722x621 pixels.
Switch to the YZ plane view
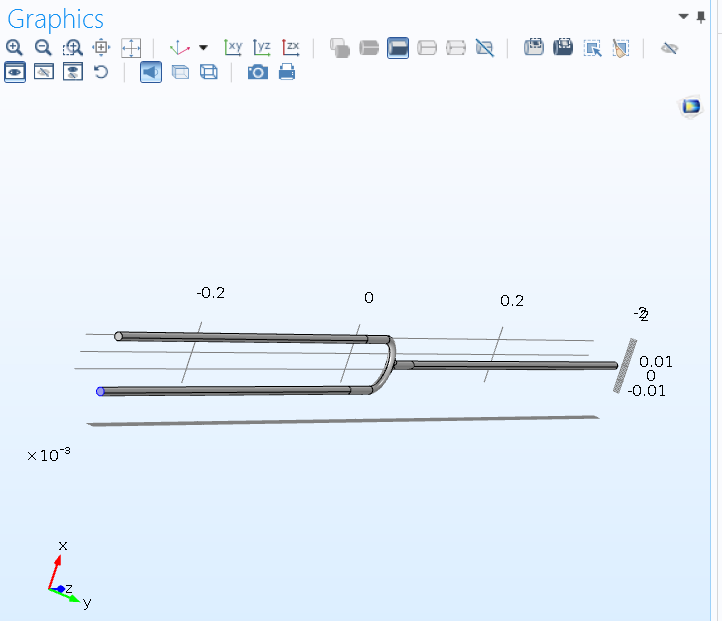click(262, 47)
